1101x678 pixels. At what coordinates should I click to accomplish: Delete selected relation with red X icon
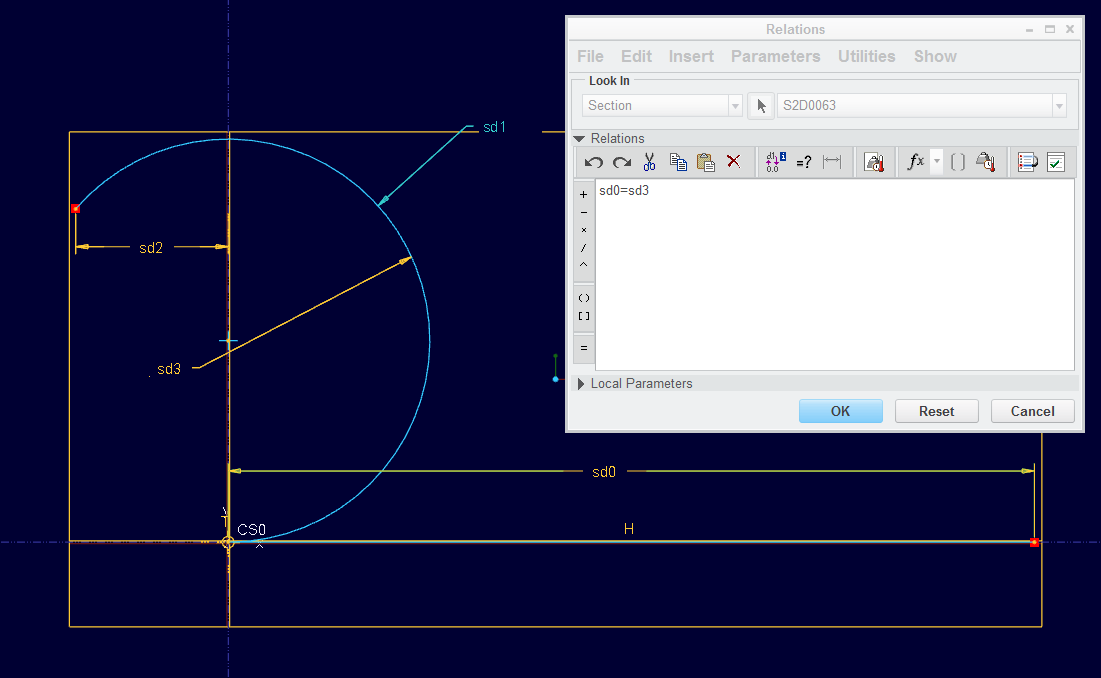(734, 161)
